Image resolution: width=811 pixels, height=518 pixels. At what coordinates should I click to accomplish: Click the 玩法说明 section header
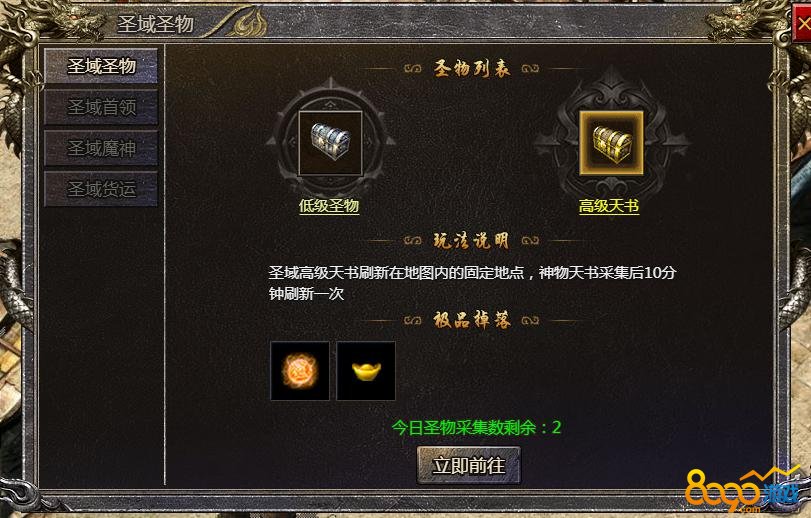pos(471,241)
